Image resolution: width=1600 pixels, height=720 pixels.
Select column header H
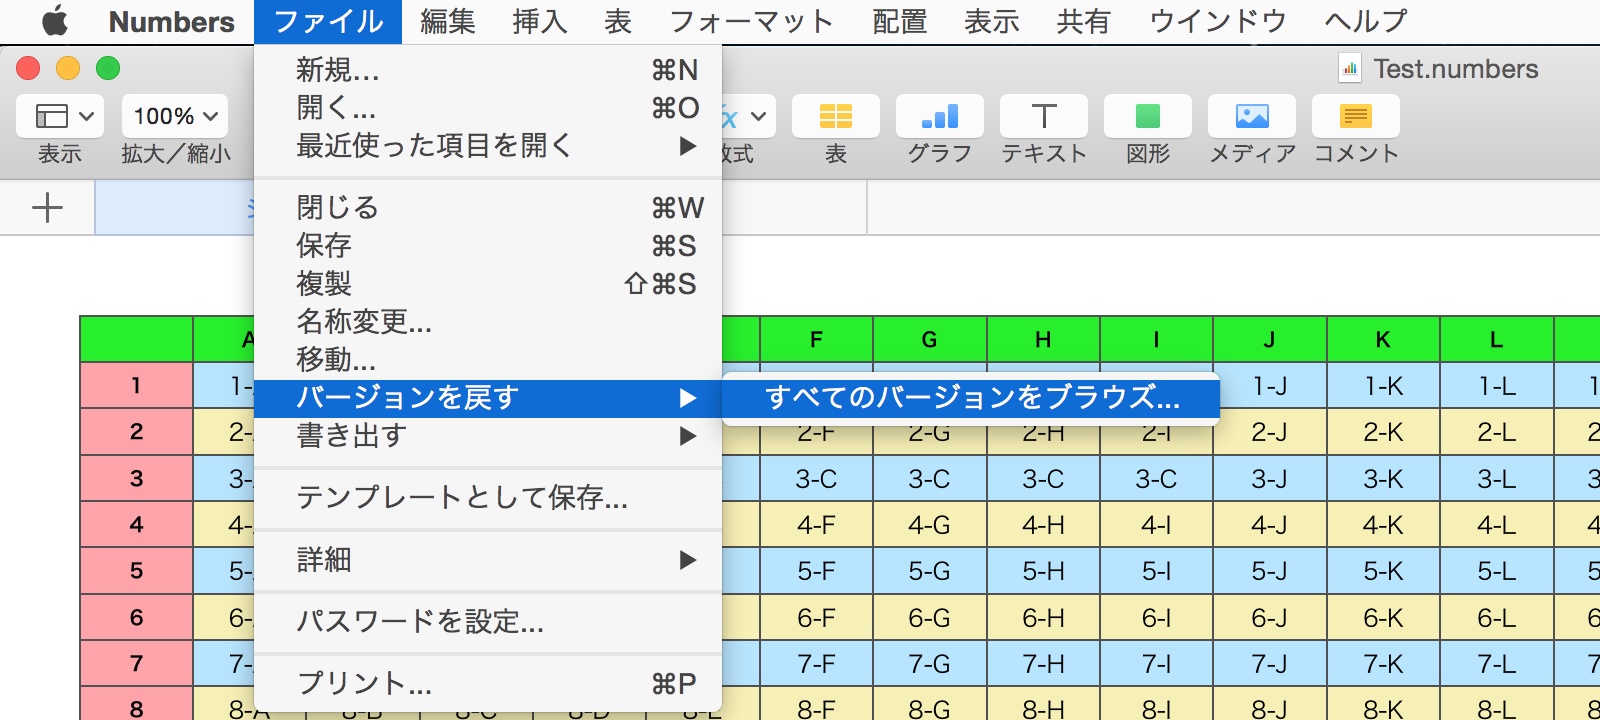coord(1043,340)
